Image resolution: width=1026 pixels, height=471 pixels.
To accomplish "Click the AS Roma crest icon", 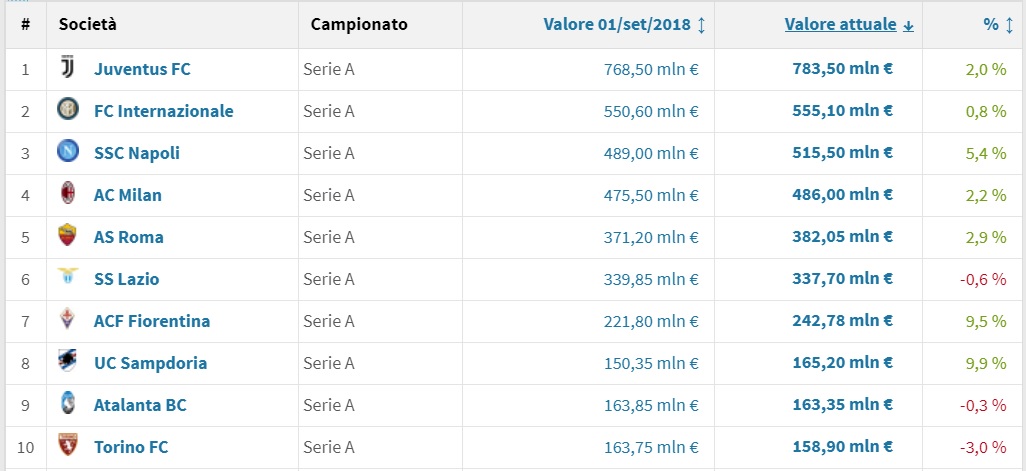I will [x=67, y=237].
